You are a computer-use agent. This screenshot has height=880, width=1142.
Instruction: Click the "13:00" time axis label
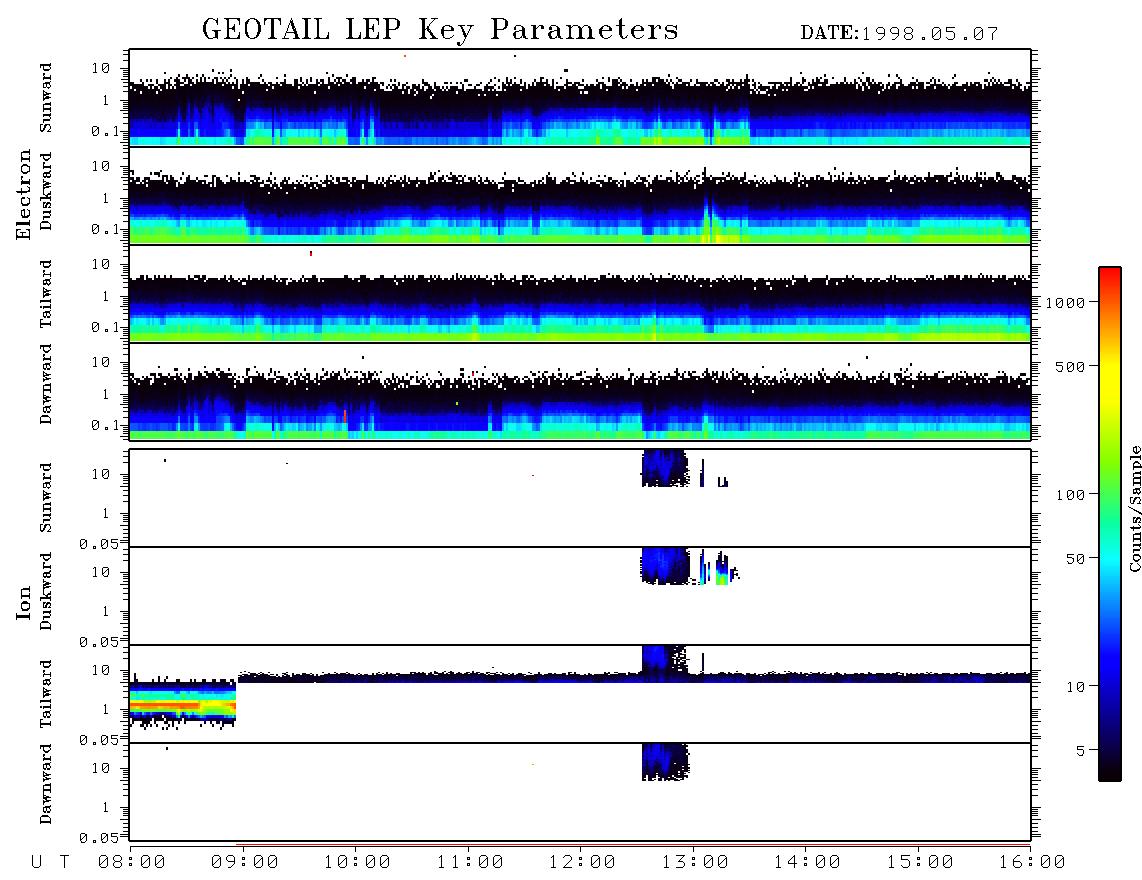pyautogui.click(x=695, y=863)
